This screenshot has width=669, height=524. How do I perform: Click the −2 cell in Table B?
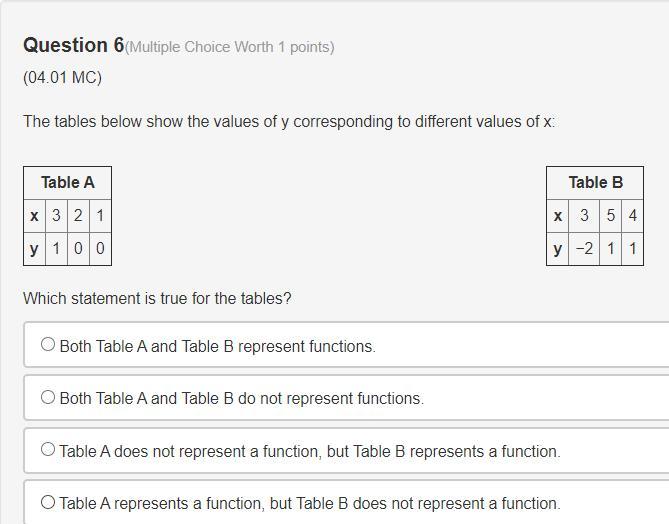point(584,248)
